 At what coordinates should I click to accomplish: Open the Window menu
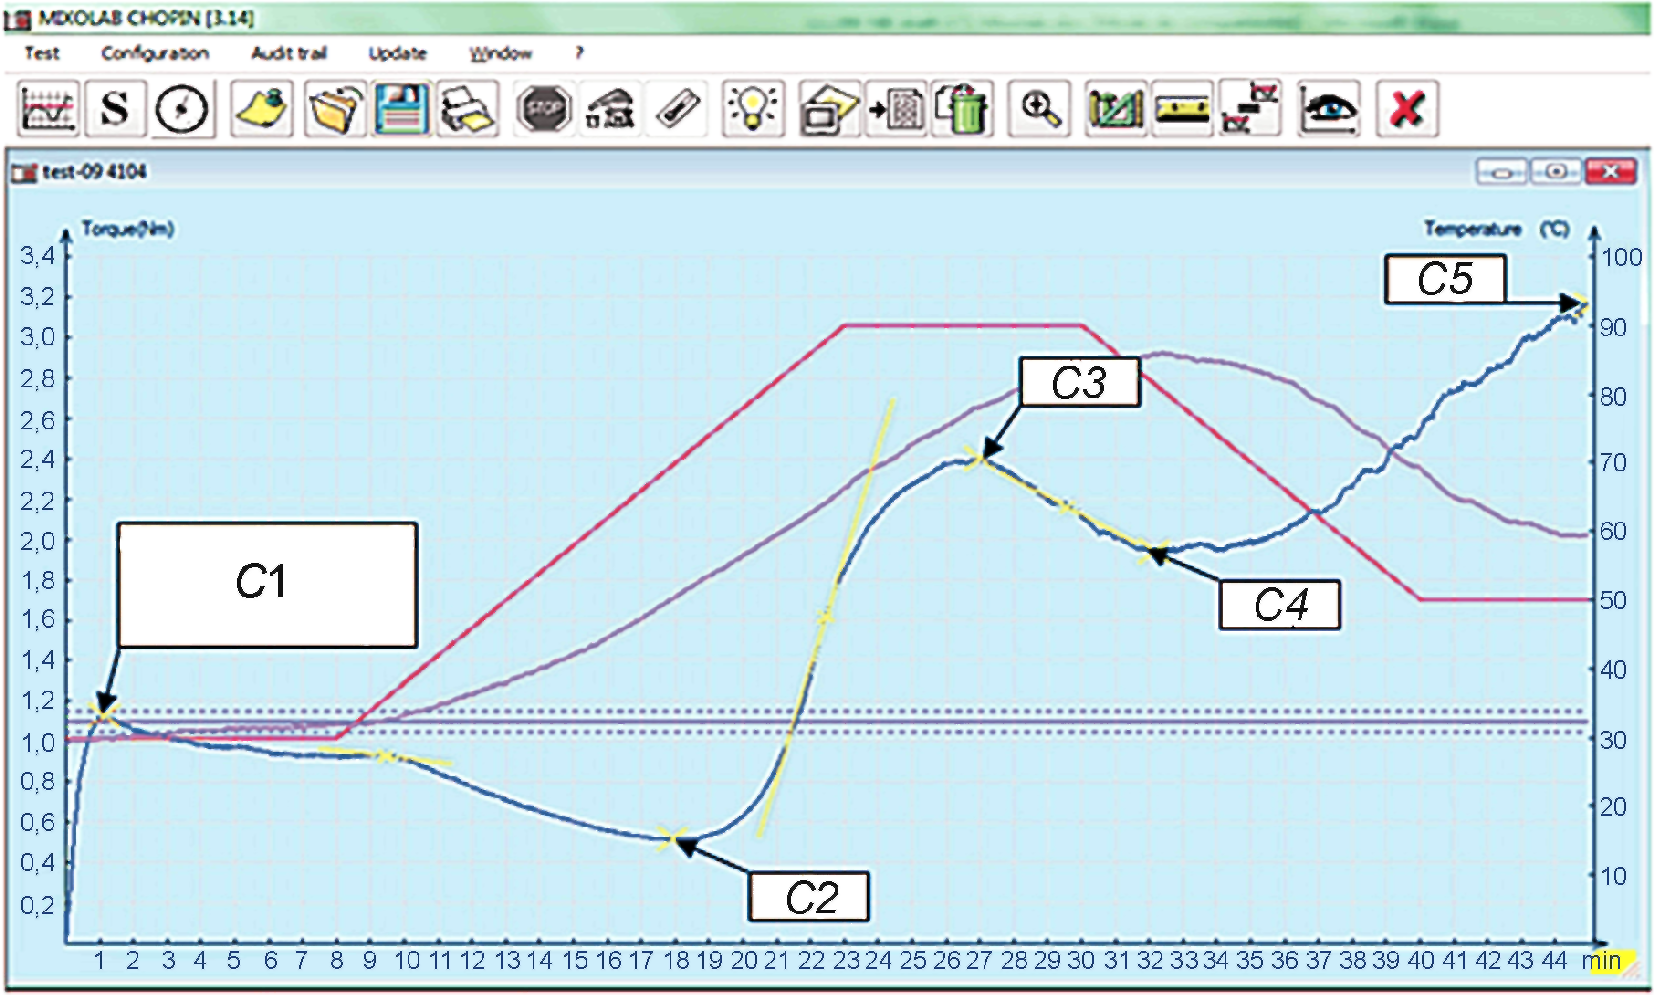pyautogui.click(x=501, y=53)
